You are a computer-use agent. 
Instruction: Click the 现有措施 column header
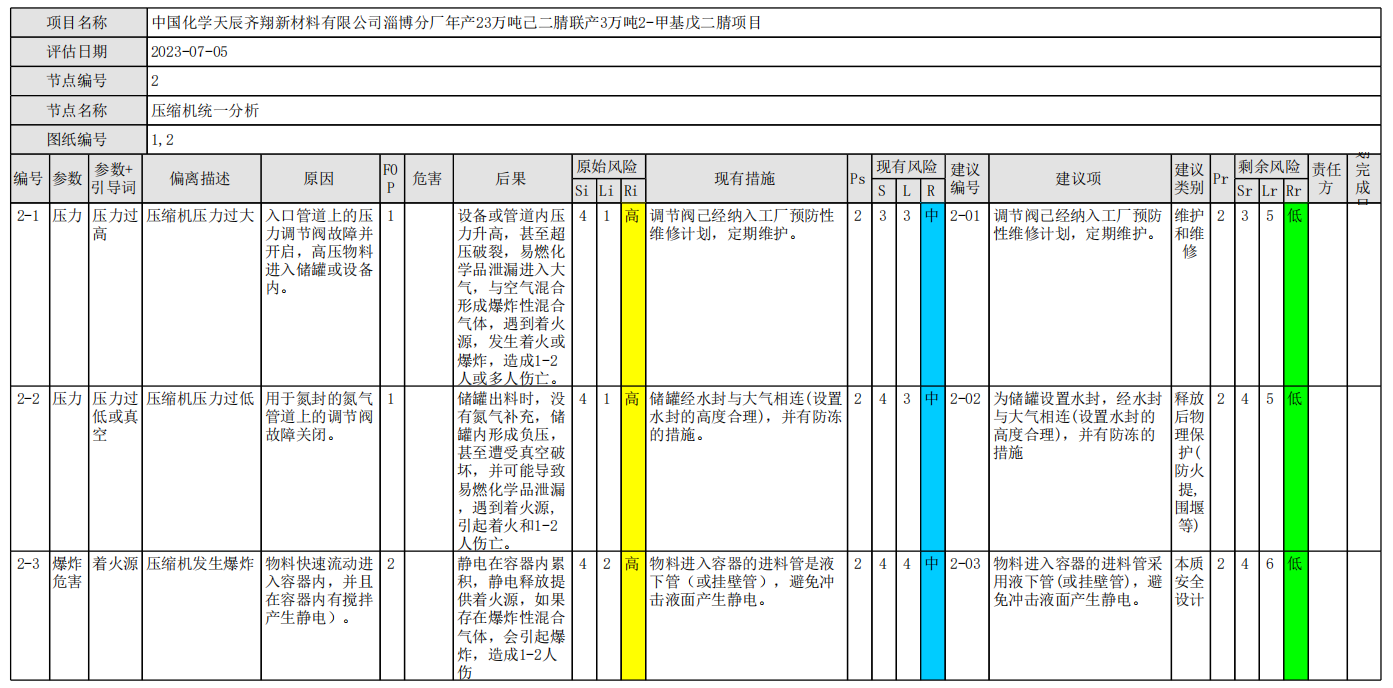[x=745, y=179]
